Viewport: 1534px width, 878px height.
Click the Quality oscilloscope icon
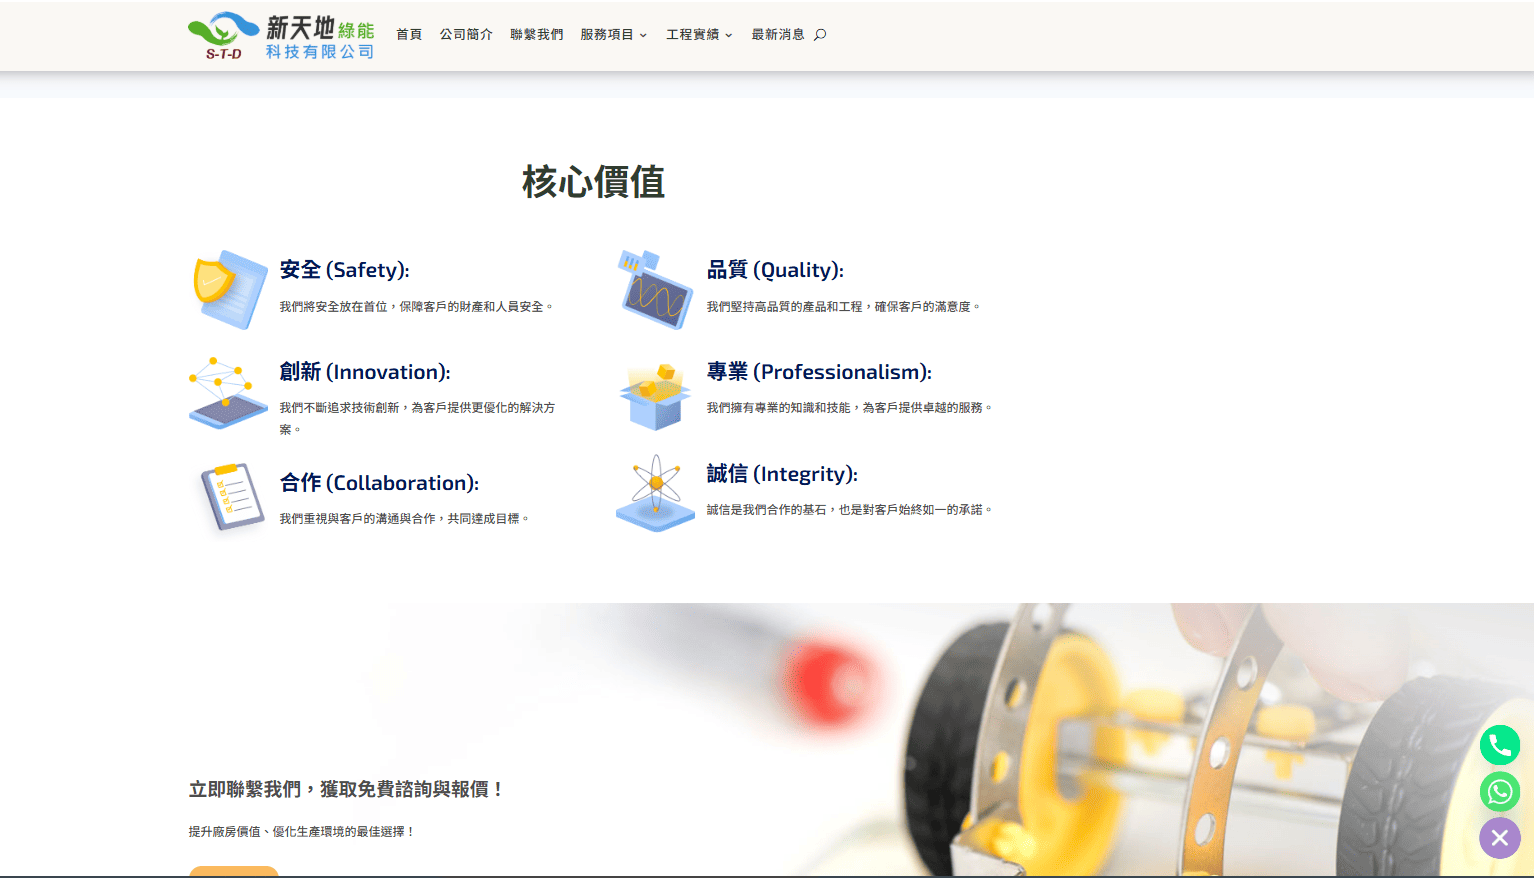pos(655,290)
